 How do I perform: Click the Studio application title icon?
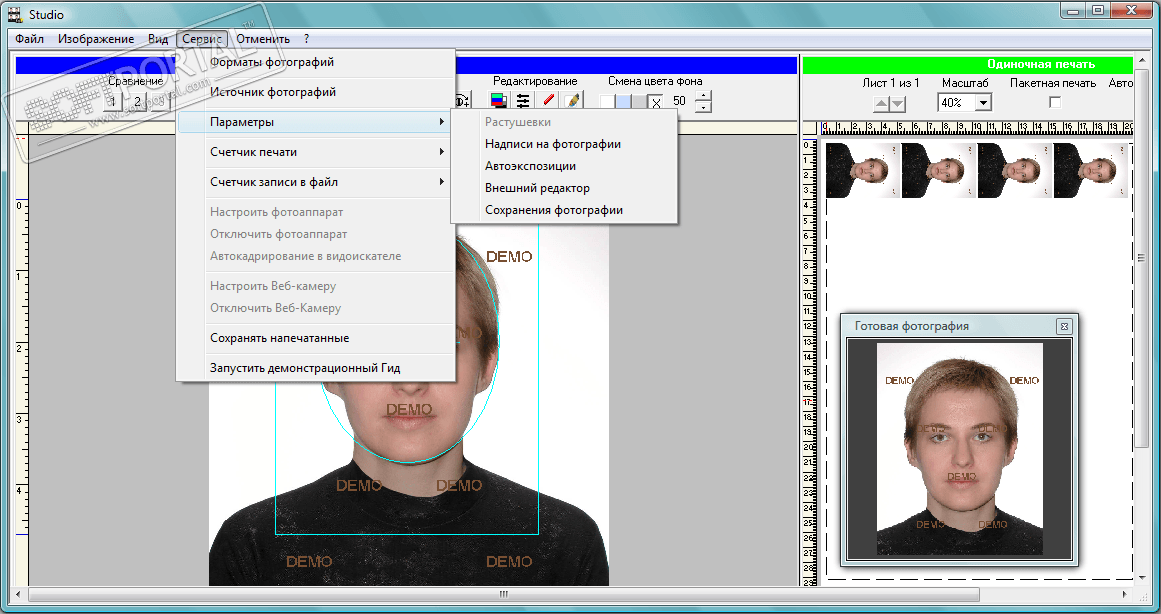tap(15, 13)
